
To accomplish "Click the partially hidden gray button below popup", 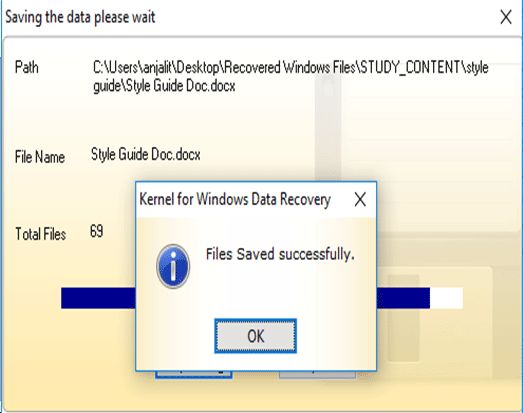I will pyautogui.click(x=317, y=375).
